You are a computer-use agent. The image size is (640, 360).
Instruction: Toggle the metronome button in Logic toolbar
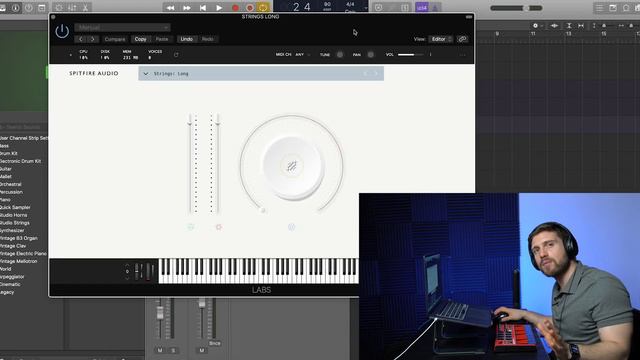click(x=435, y=7)
